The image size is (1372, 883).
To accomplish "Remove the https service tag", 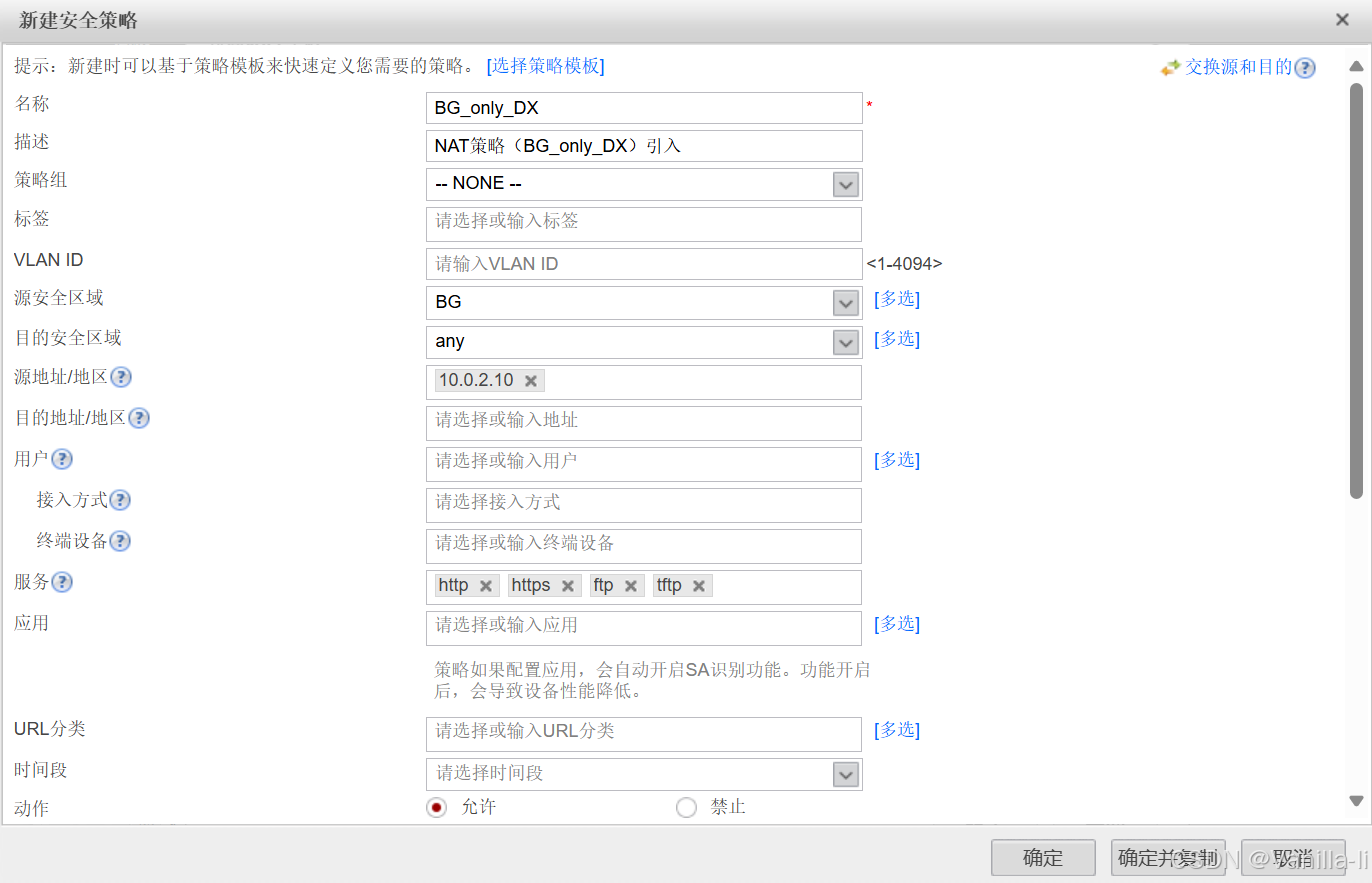I will click(568, 586).
